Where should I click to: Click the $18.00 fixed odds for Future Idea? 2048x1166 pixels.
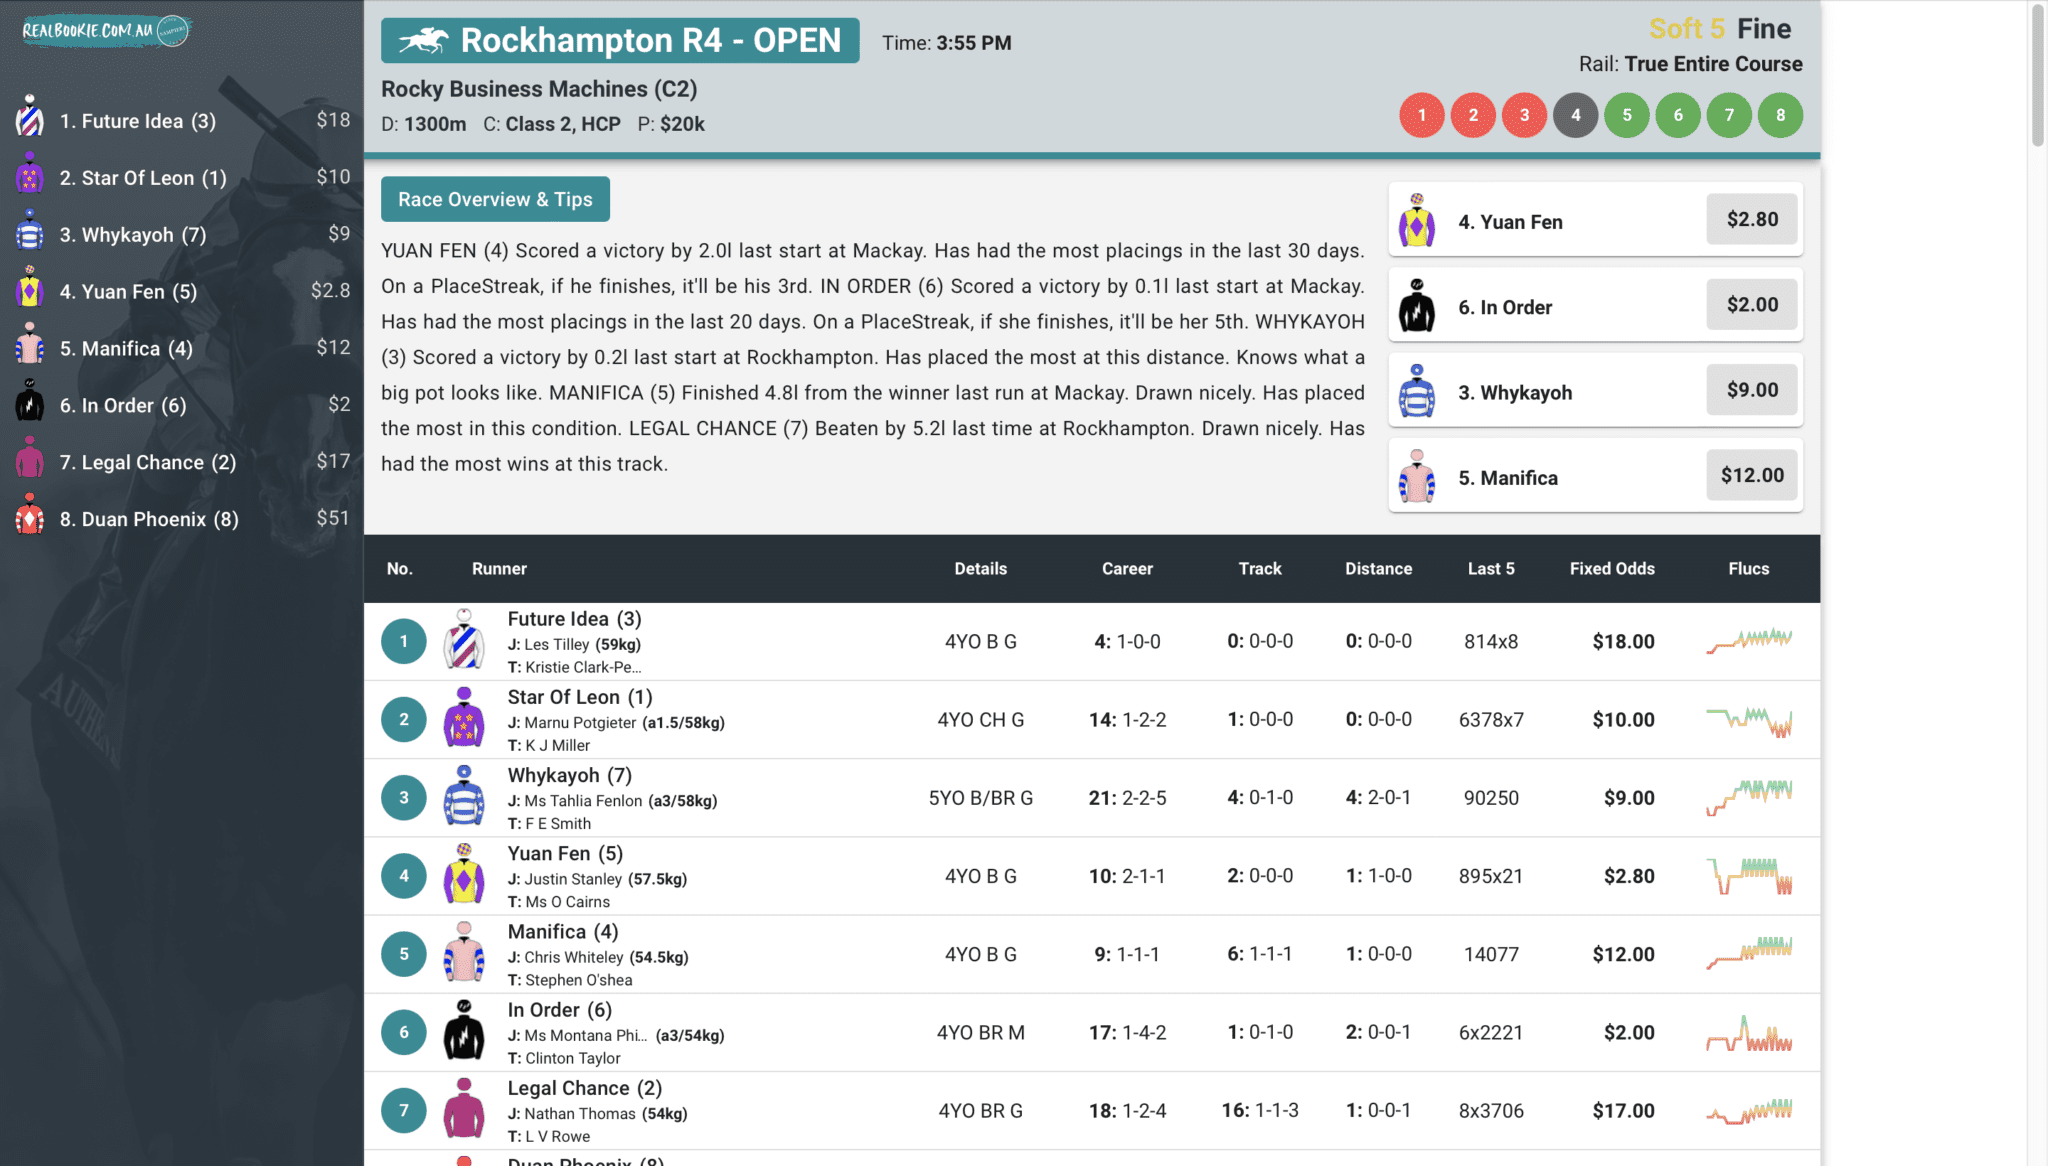(1623, 641)
